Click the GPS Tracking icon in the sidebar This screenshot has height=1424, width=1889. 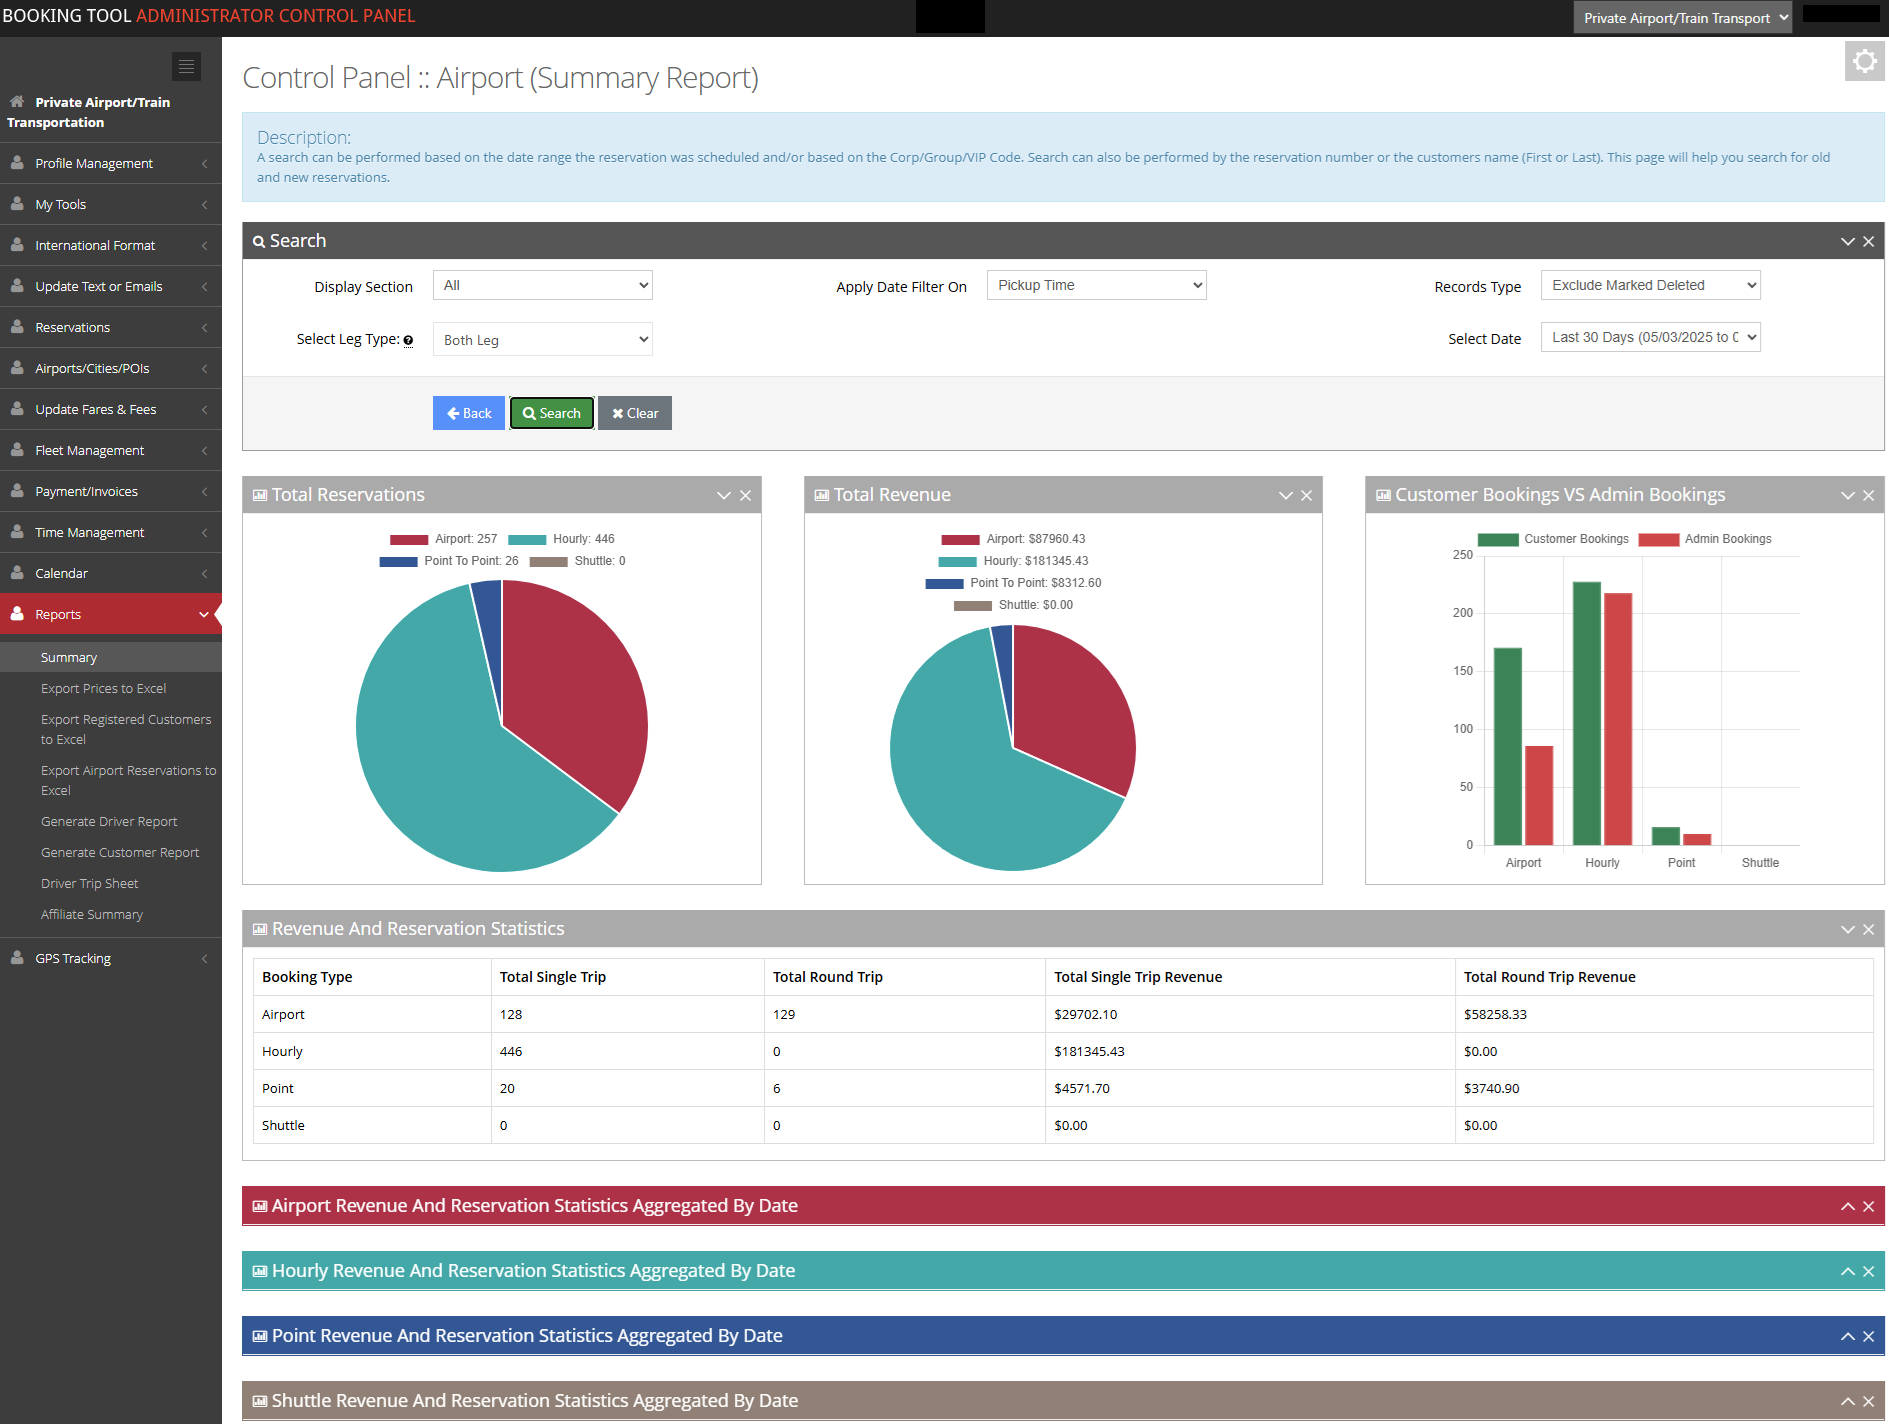coord(18,958)
